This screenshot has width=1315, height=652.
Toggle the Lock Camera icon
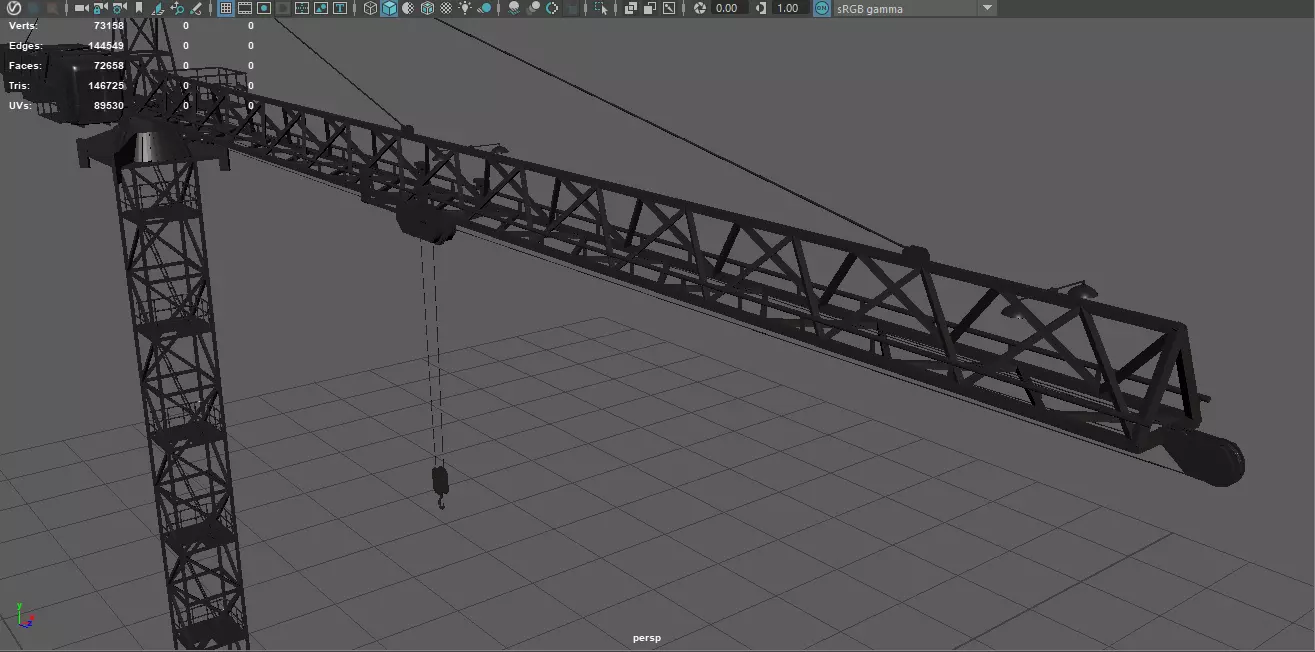100,8
